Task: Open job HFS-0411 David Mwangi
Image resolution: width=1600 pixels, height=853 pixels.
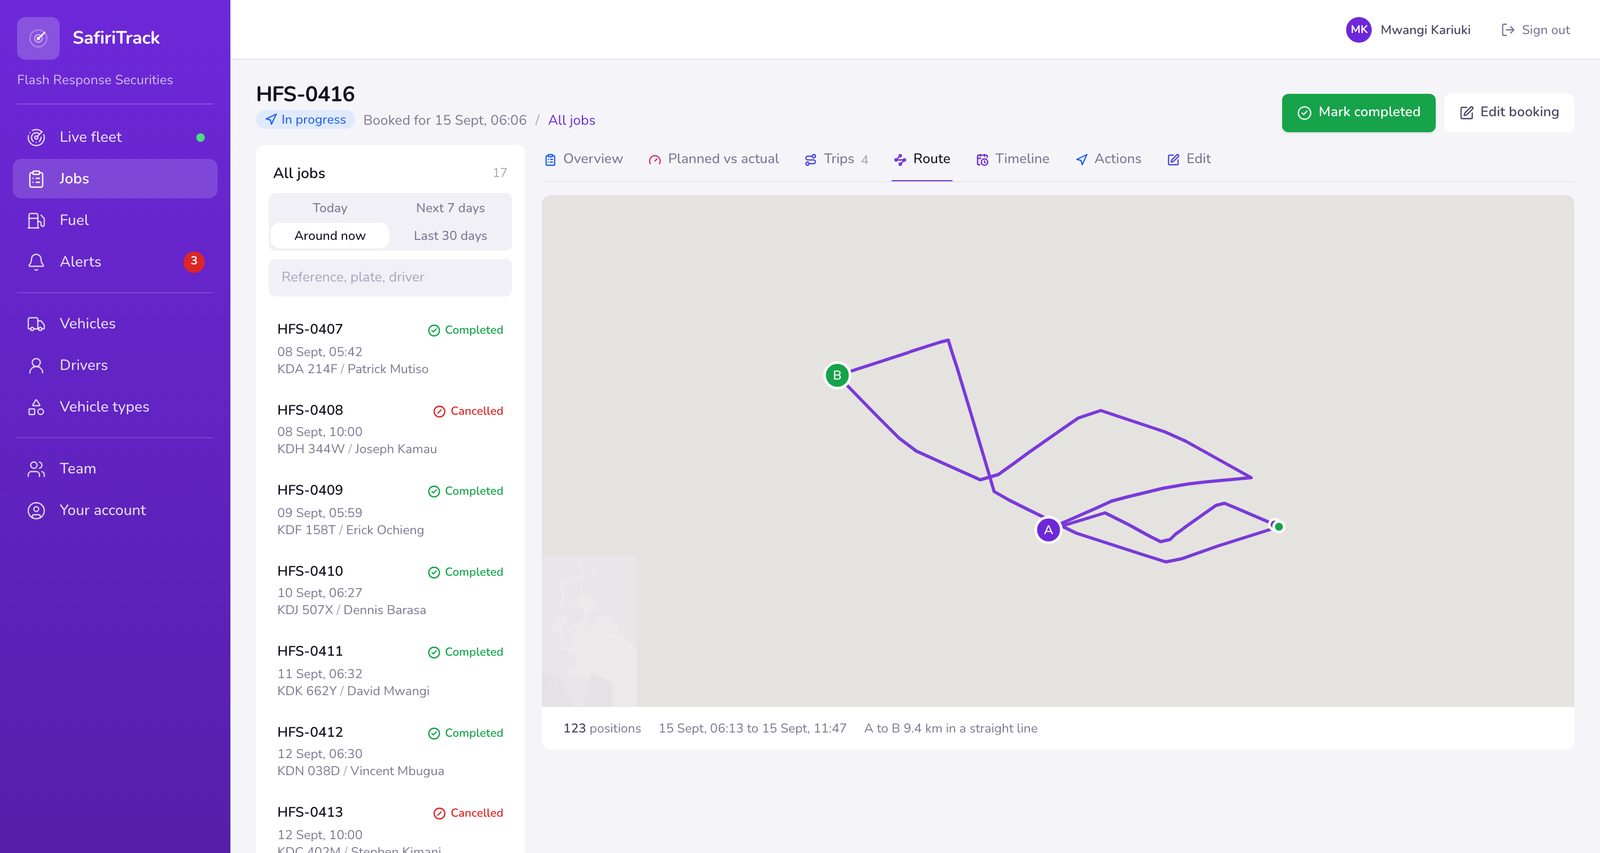Action: (390, 670)
